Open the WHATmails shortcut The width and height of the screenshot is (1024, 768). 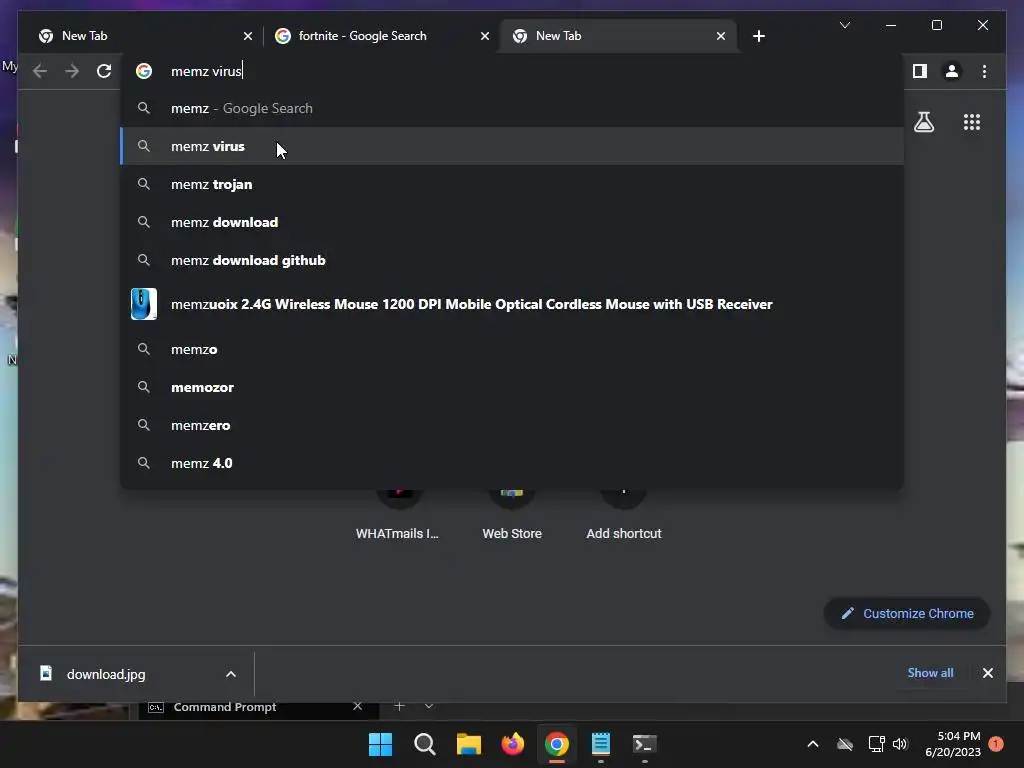[398, 516]
